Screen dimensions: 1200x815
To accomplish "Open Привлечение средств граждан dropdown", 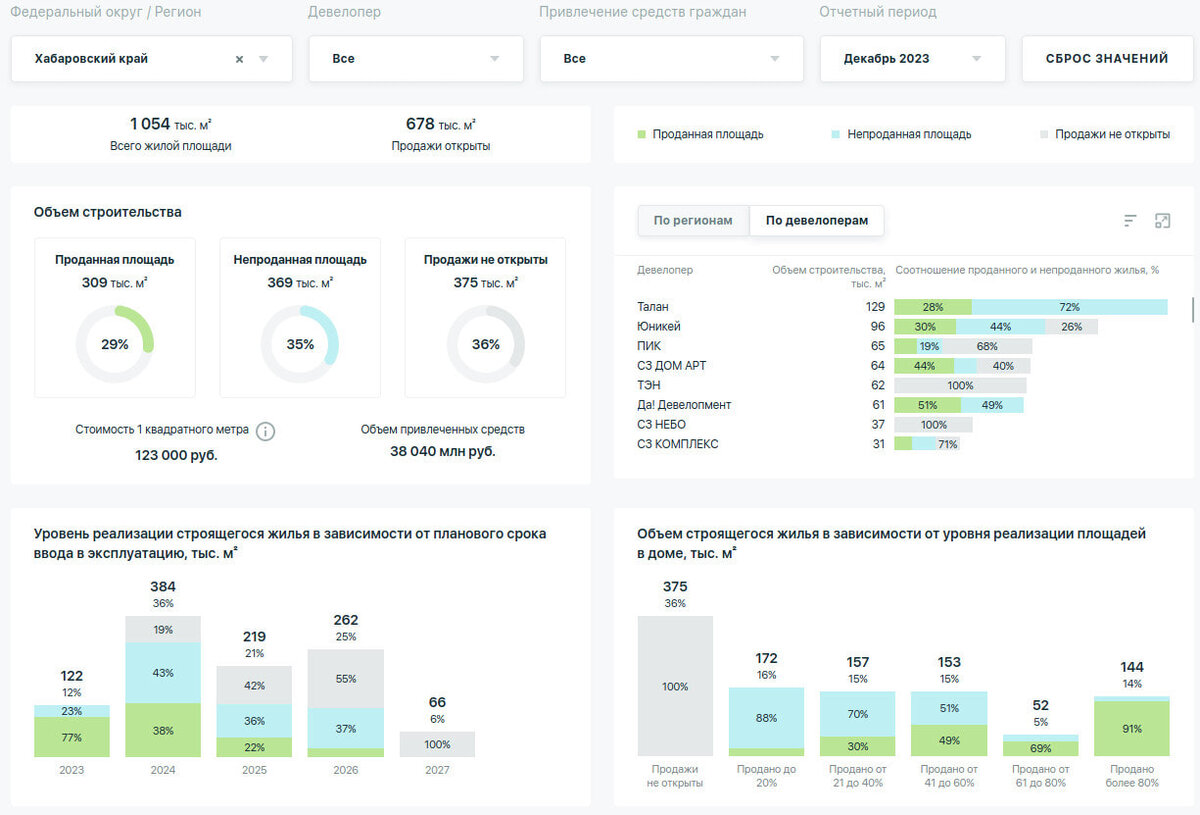I will 774,59.
